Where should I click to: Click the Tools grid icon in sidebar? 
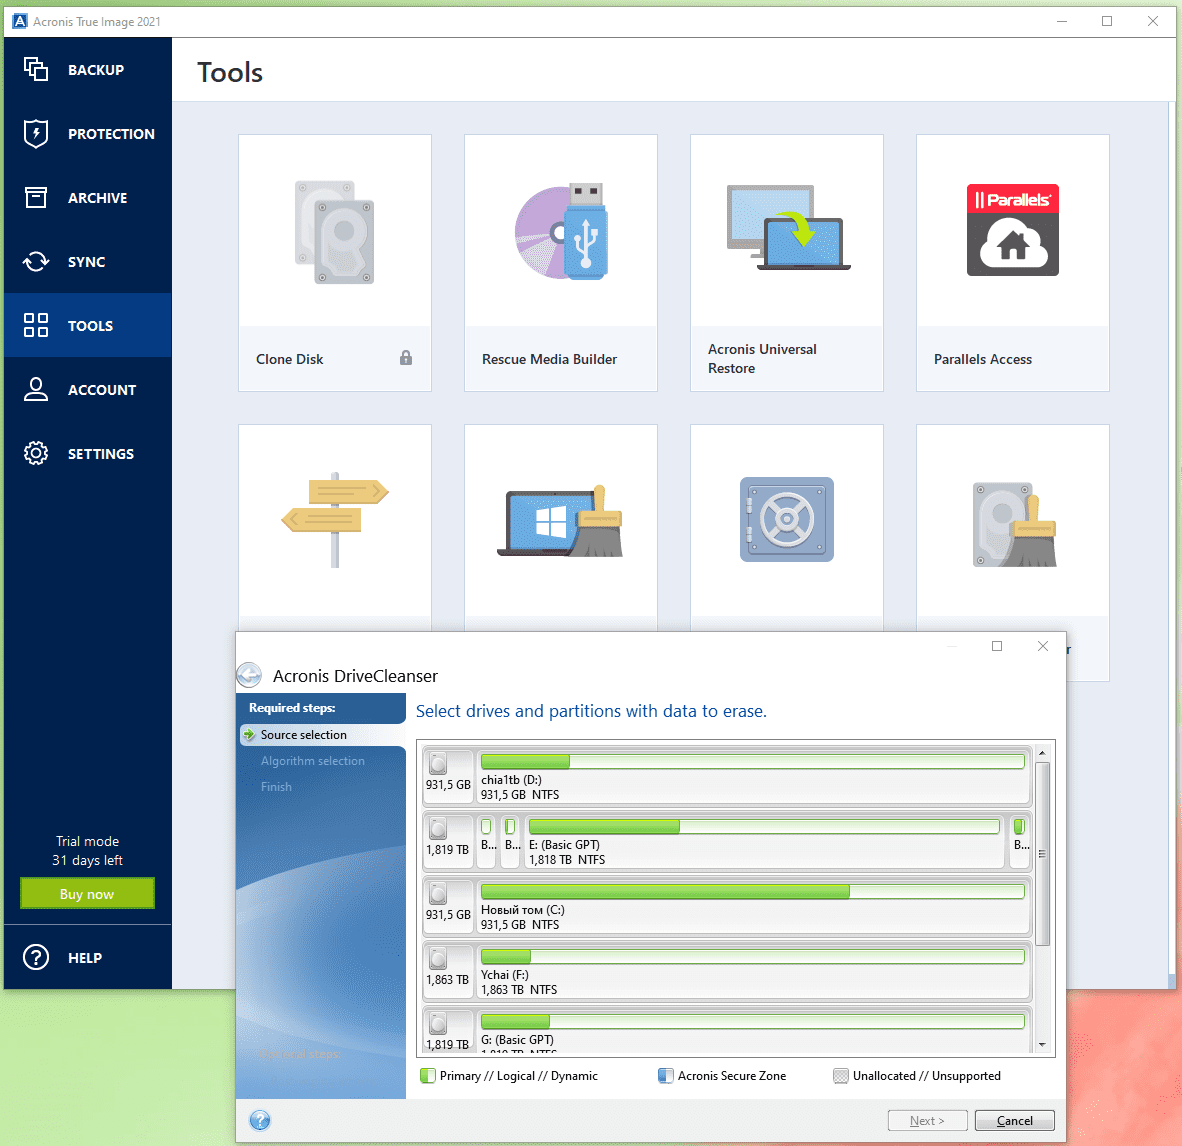[35, 325]
